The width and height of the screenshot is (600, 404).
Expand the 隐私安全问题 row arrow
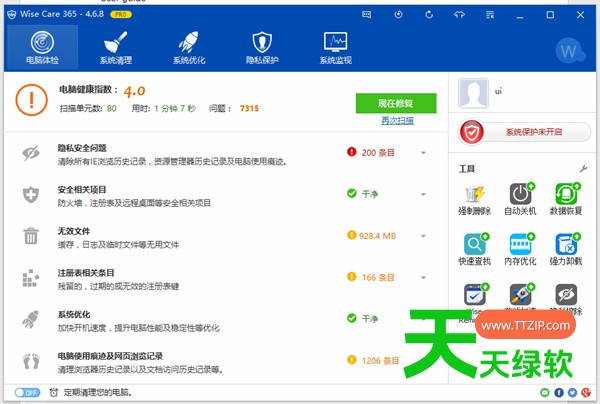[x=423, y=153]
